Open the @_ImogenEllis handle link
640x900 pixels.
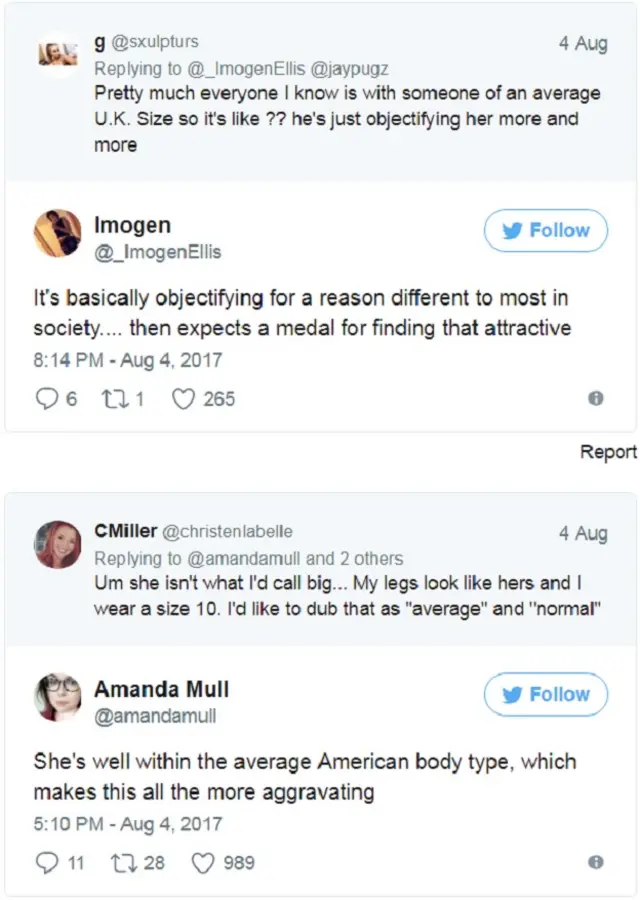click(x=157, y=252)
